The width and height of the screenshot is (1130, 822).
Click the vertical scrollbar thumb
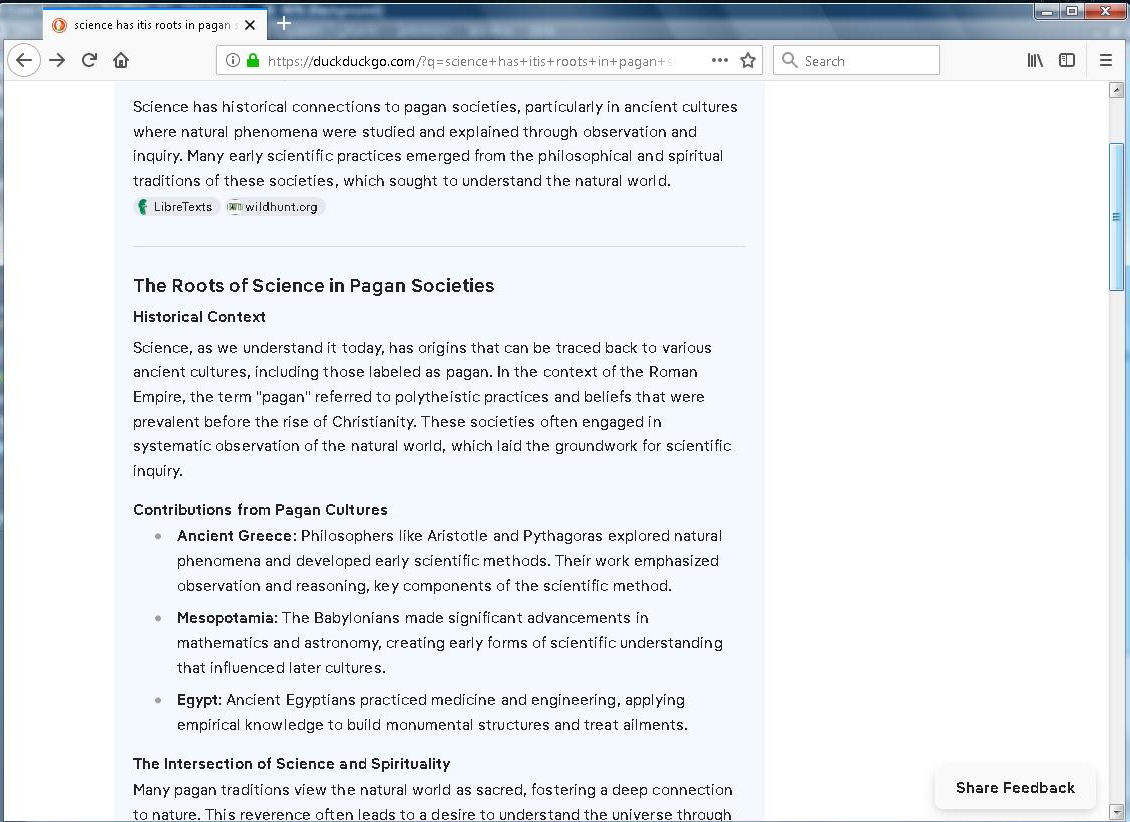(x=1117, y=216)
